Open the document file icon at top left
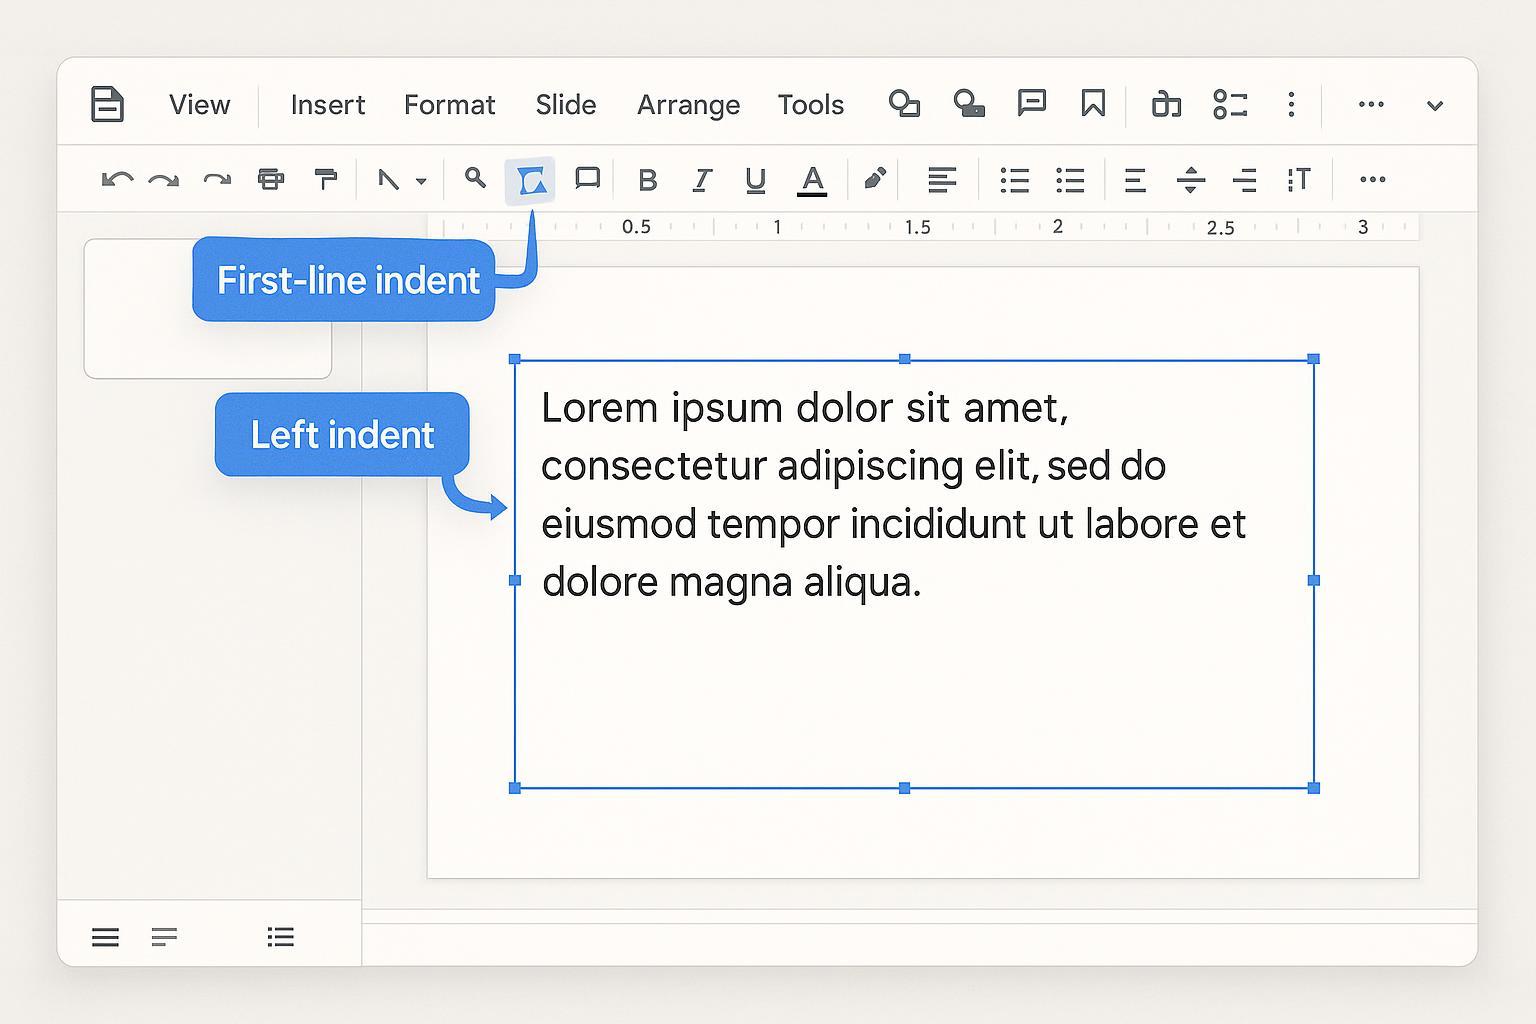 pyautogui.click(x=107, y=104)
